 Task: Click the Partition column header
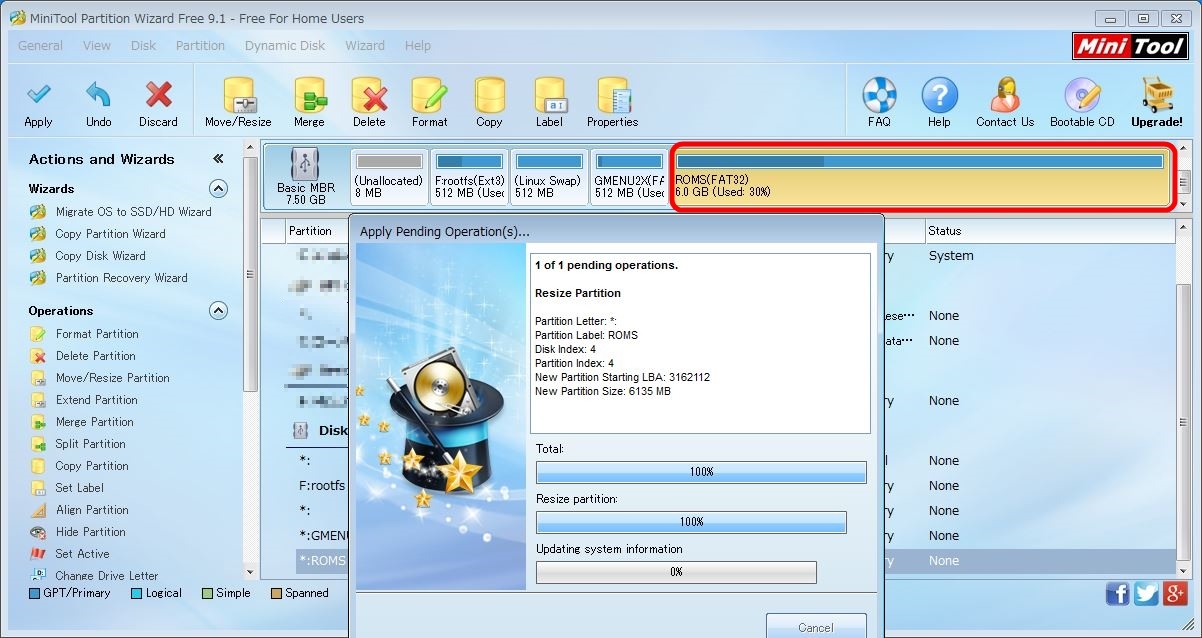click(310, 231)
